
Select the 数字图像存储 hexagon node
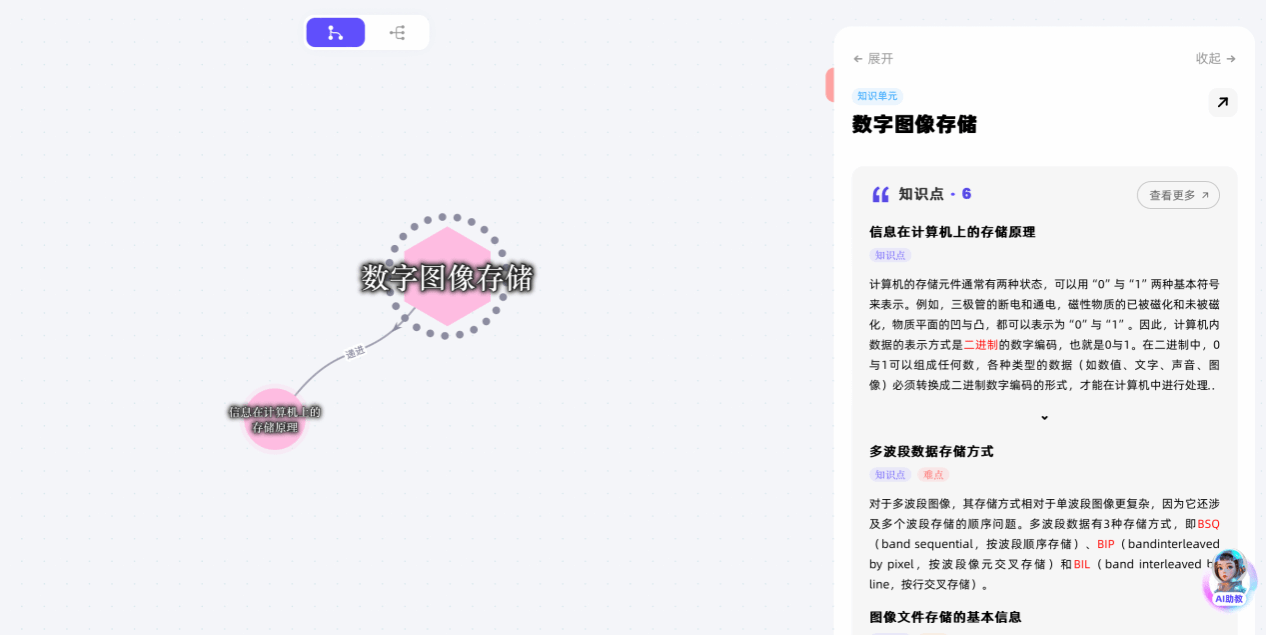(x=447, y=277)
